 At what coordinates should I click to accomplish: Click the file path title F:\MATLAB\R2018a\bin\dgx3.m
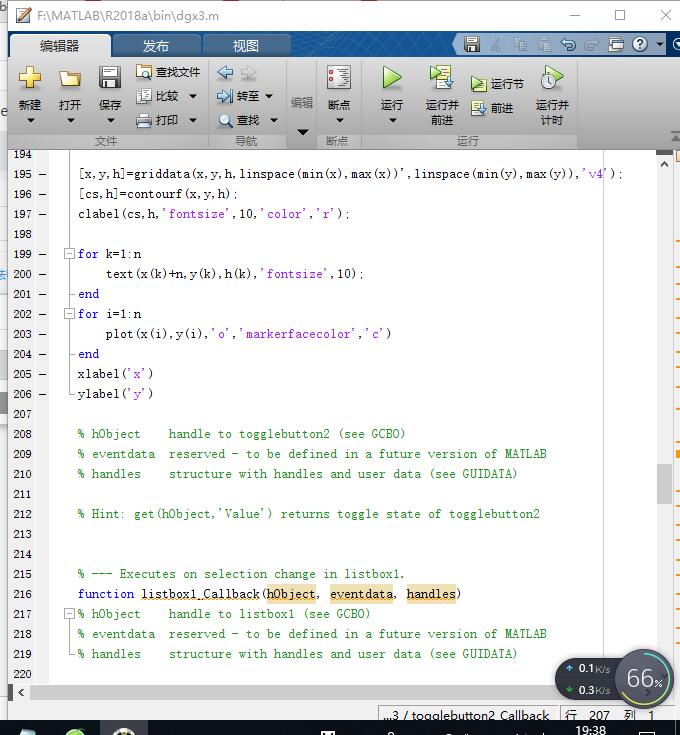tap(127, 16)
